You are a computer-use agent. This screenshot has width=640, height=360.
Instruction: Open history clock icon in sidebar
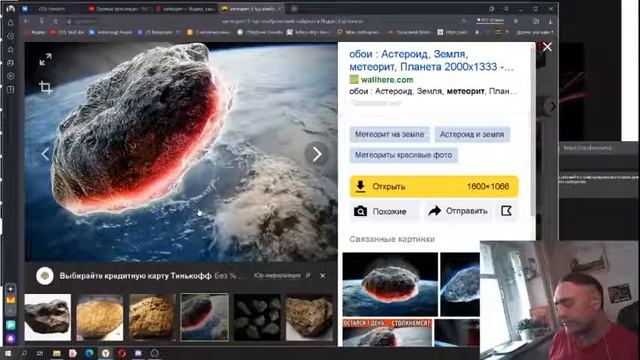pos(11,36)
